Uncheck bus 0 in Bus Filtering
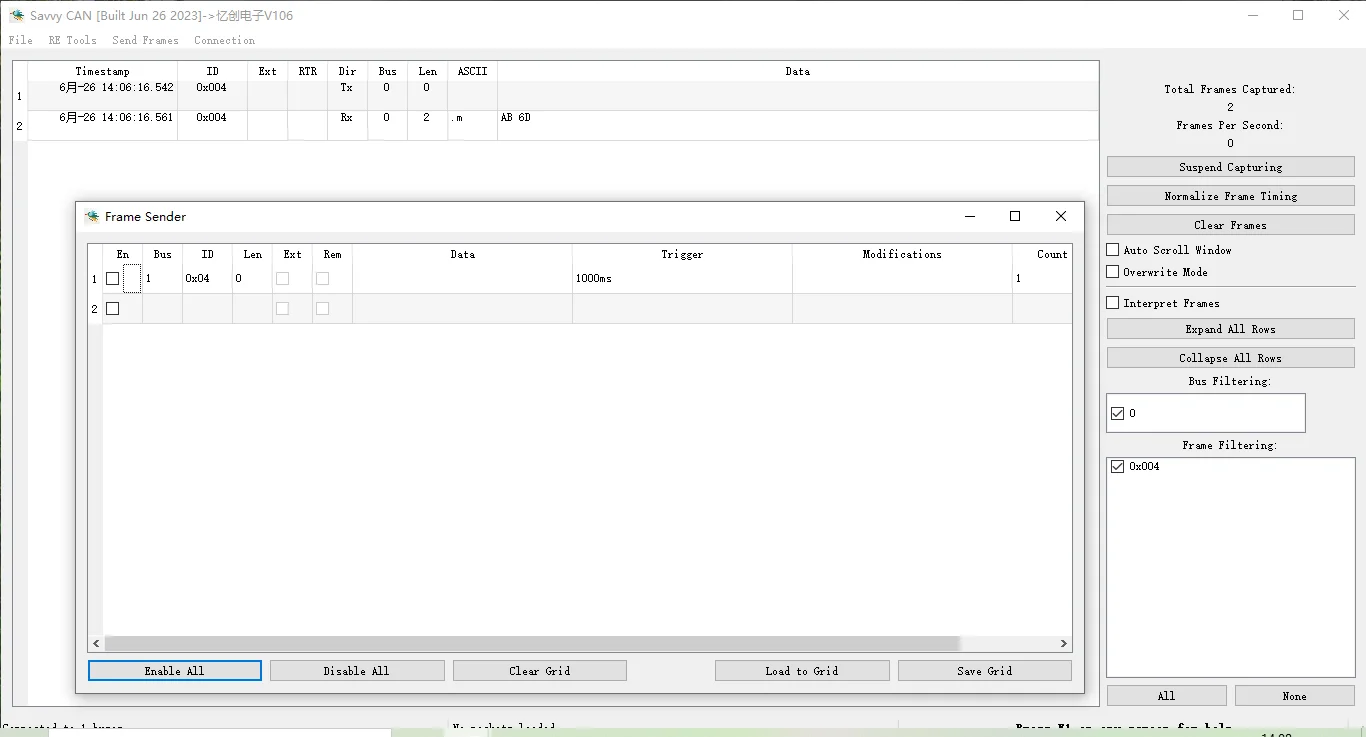The width and height of the screenshot is (1366, 737). click(x=1117, y=412)
